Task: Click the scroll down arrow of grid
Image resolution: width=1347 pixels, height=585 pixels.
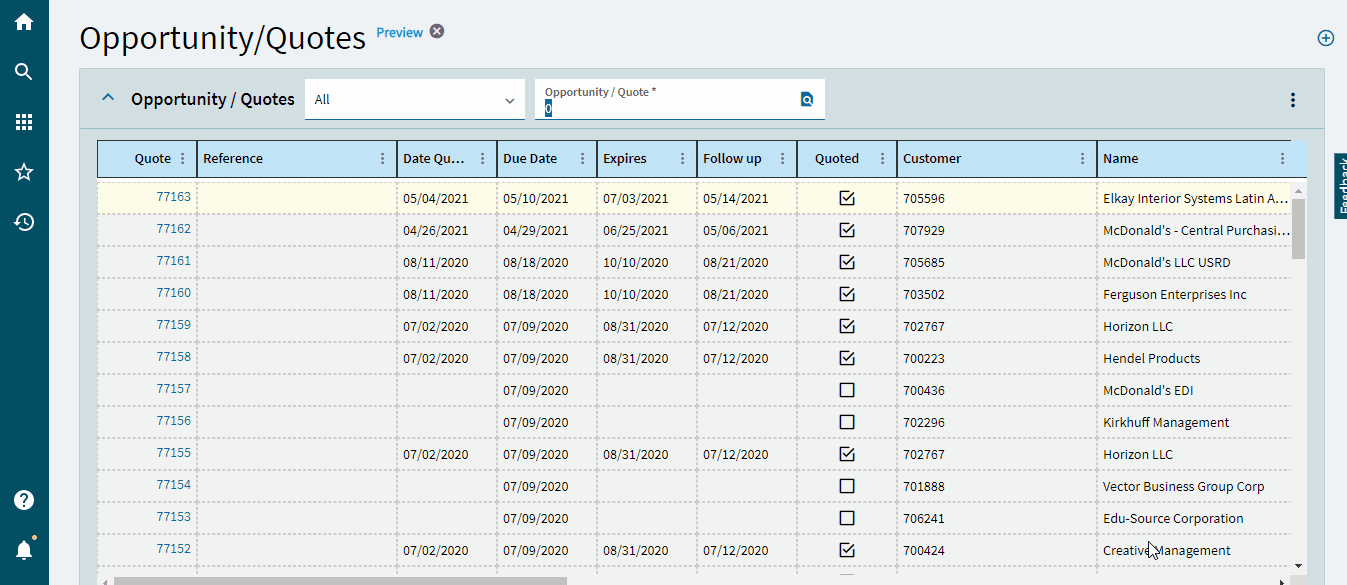Action: 1298,566
